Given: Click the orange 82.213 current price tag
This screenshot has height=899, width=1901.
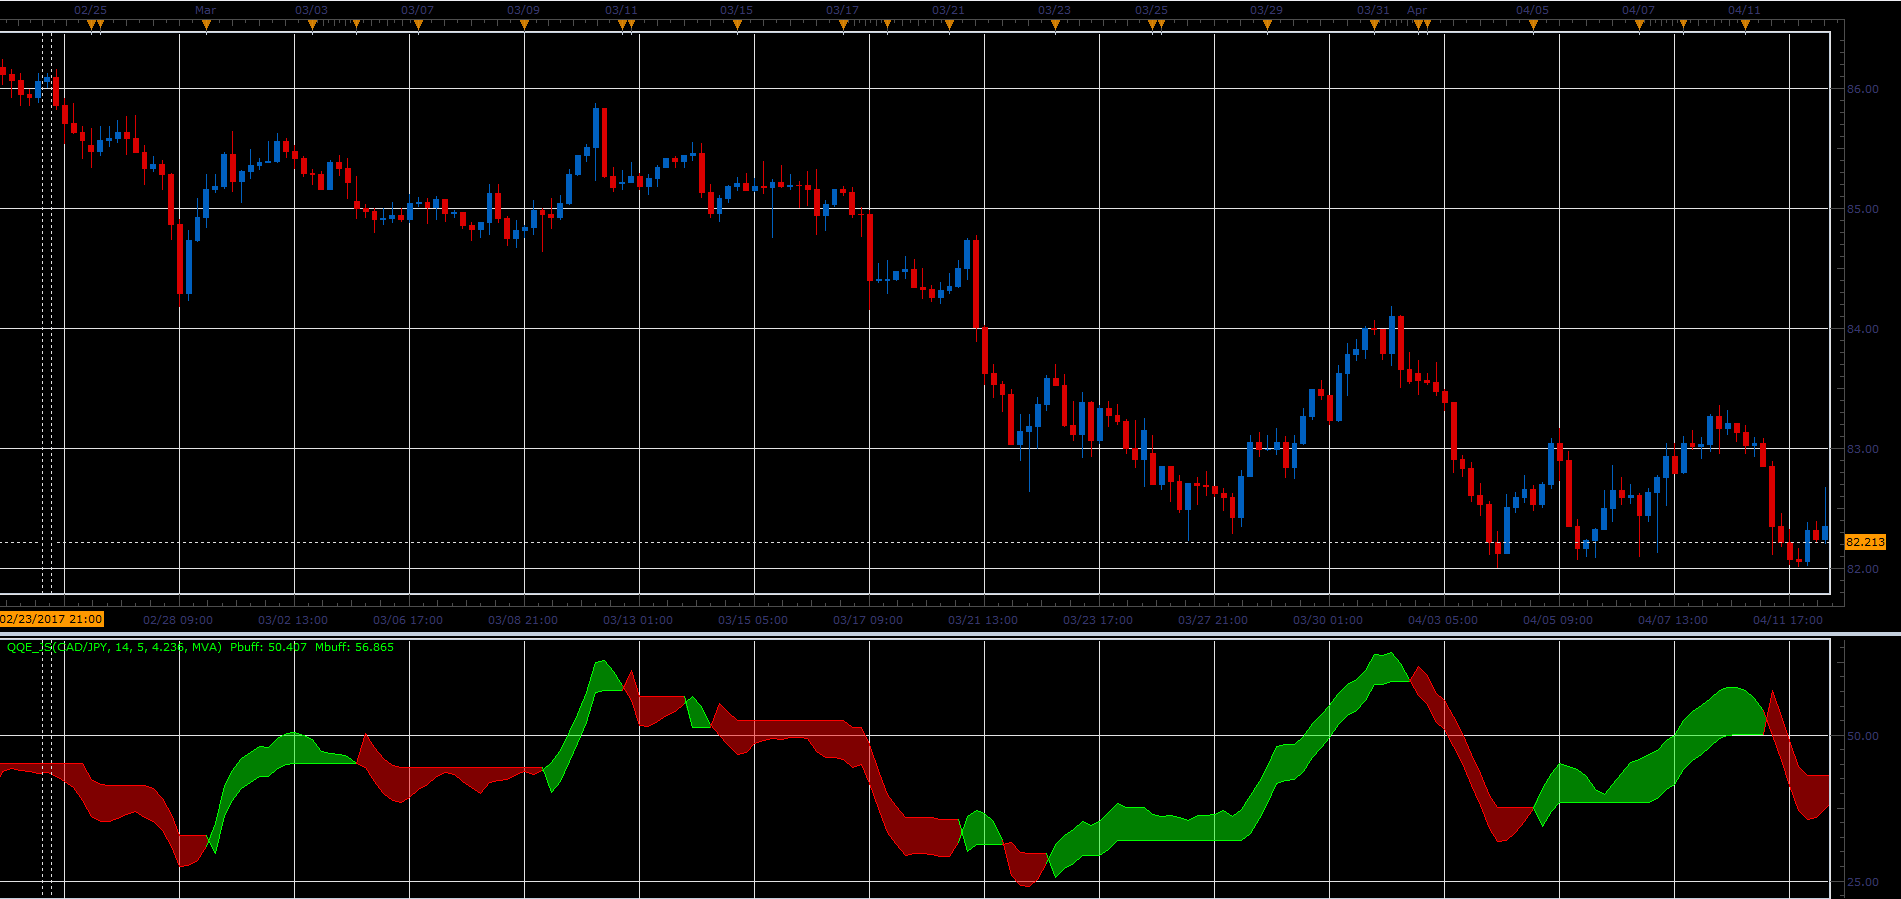Looking at the screenshot, I should coord(1865,542).
